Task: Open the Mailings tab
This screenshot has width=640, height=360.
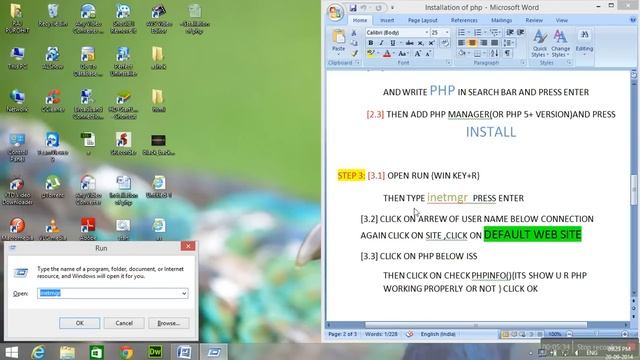Action: point(502,20)
